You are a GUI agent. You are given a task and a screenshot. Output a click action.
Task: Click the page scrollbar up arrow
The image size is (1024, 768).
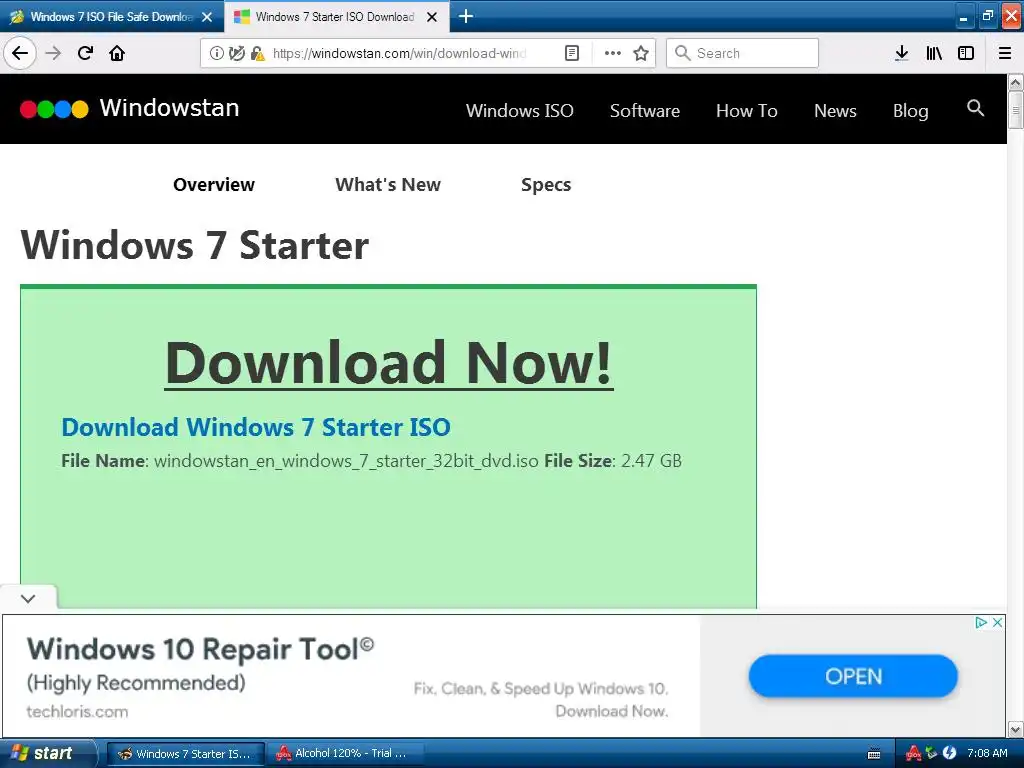coord(1016,82)
